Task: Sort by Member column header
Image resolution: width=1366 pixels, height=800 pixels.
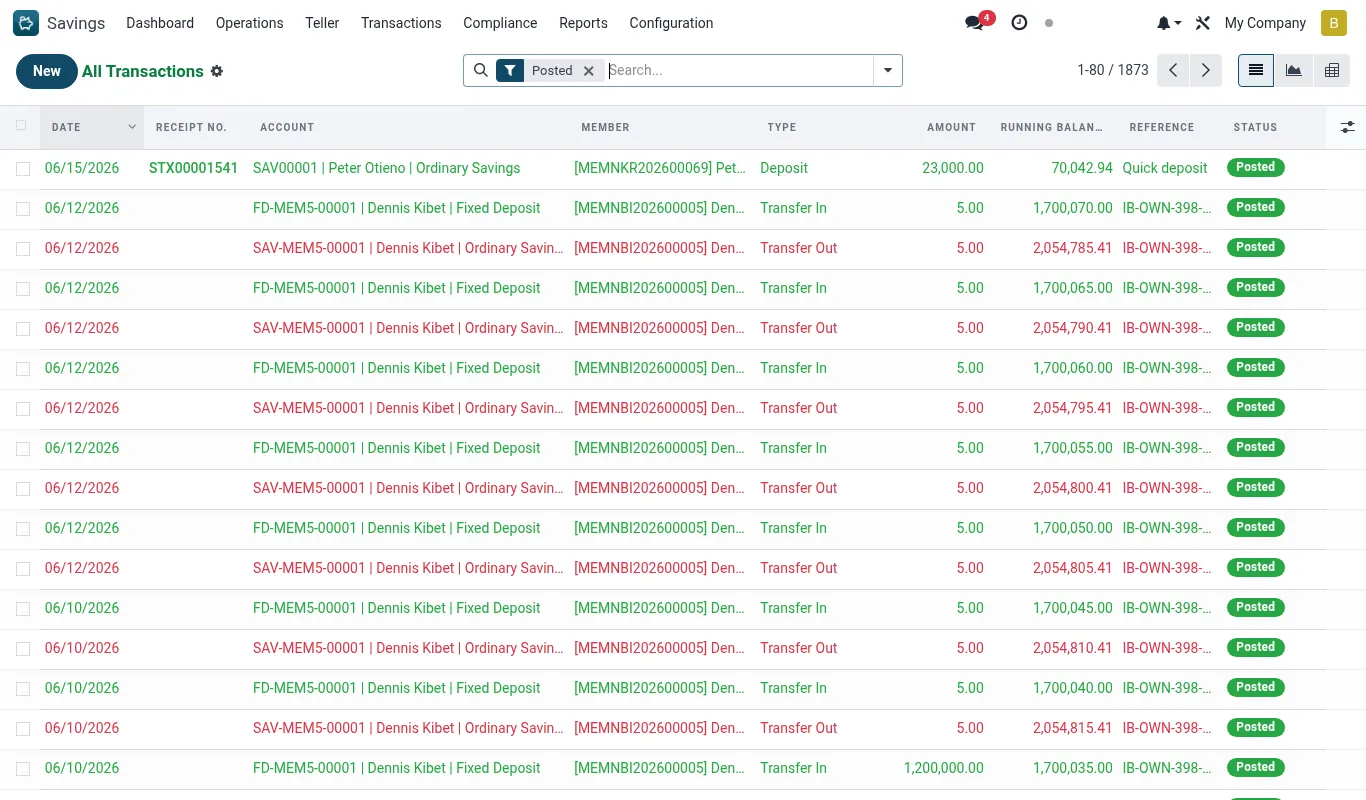Action: (662, 127)
